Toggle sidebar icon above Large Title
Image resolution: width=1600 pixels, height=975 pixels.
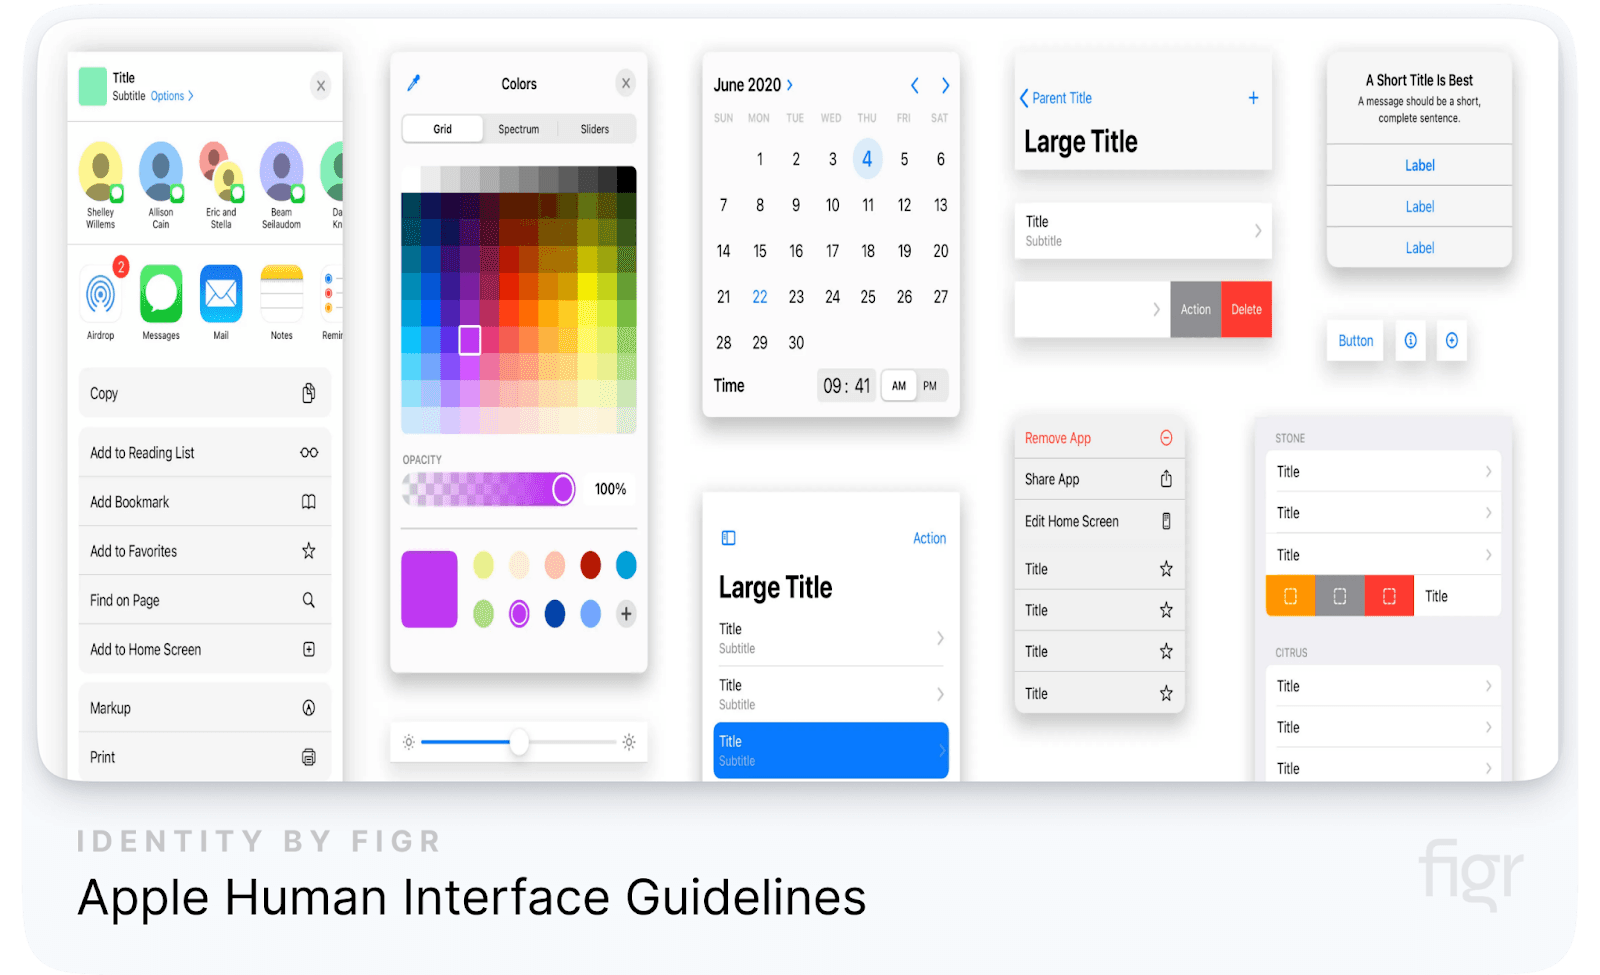pos(728,538)
